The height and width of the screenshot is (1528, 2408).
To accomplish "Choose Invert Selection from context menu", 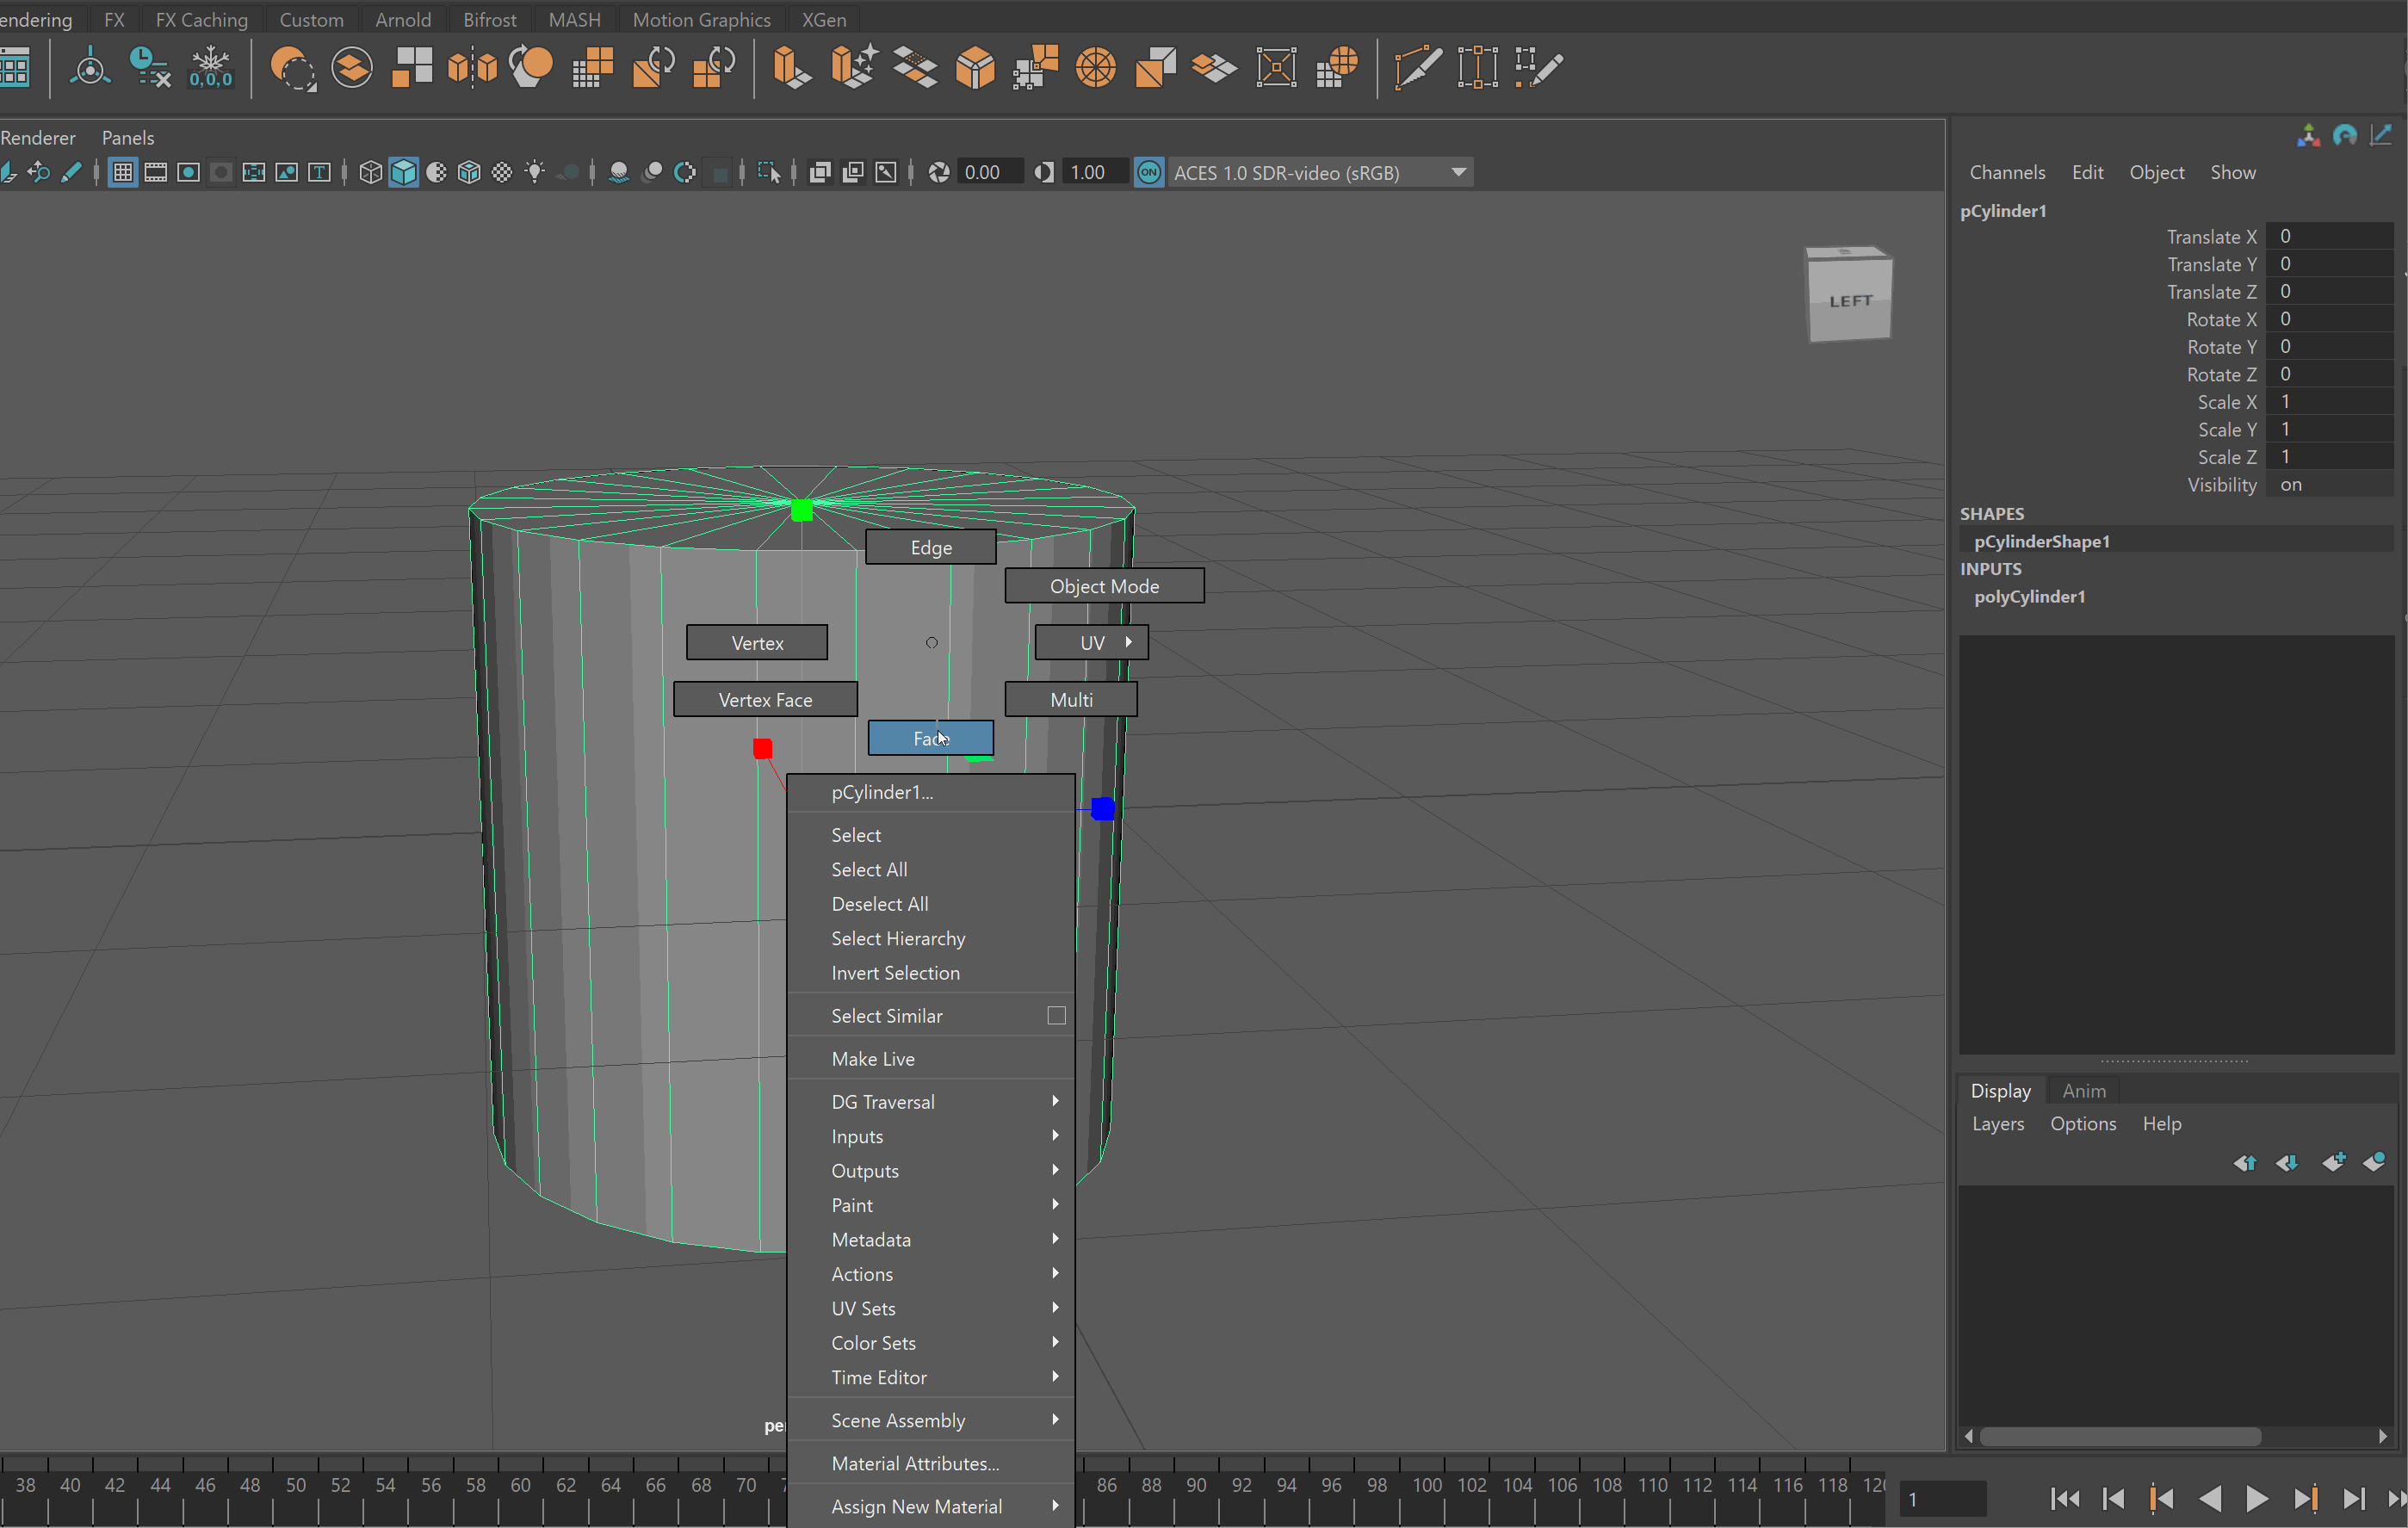I will coord(895,972).
